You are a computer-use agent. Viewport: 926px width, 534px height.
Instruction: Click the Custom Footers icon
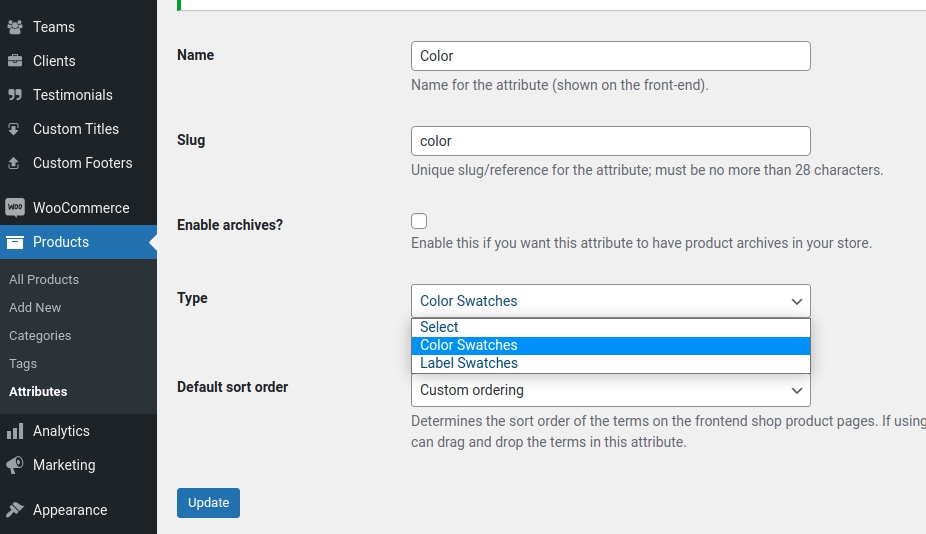(15, 163)
